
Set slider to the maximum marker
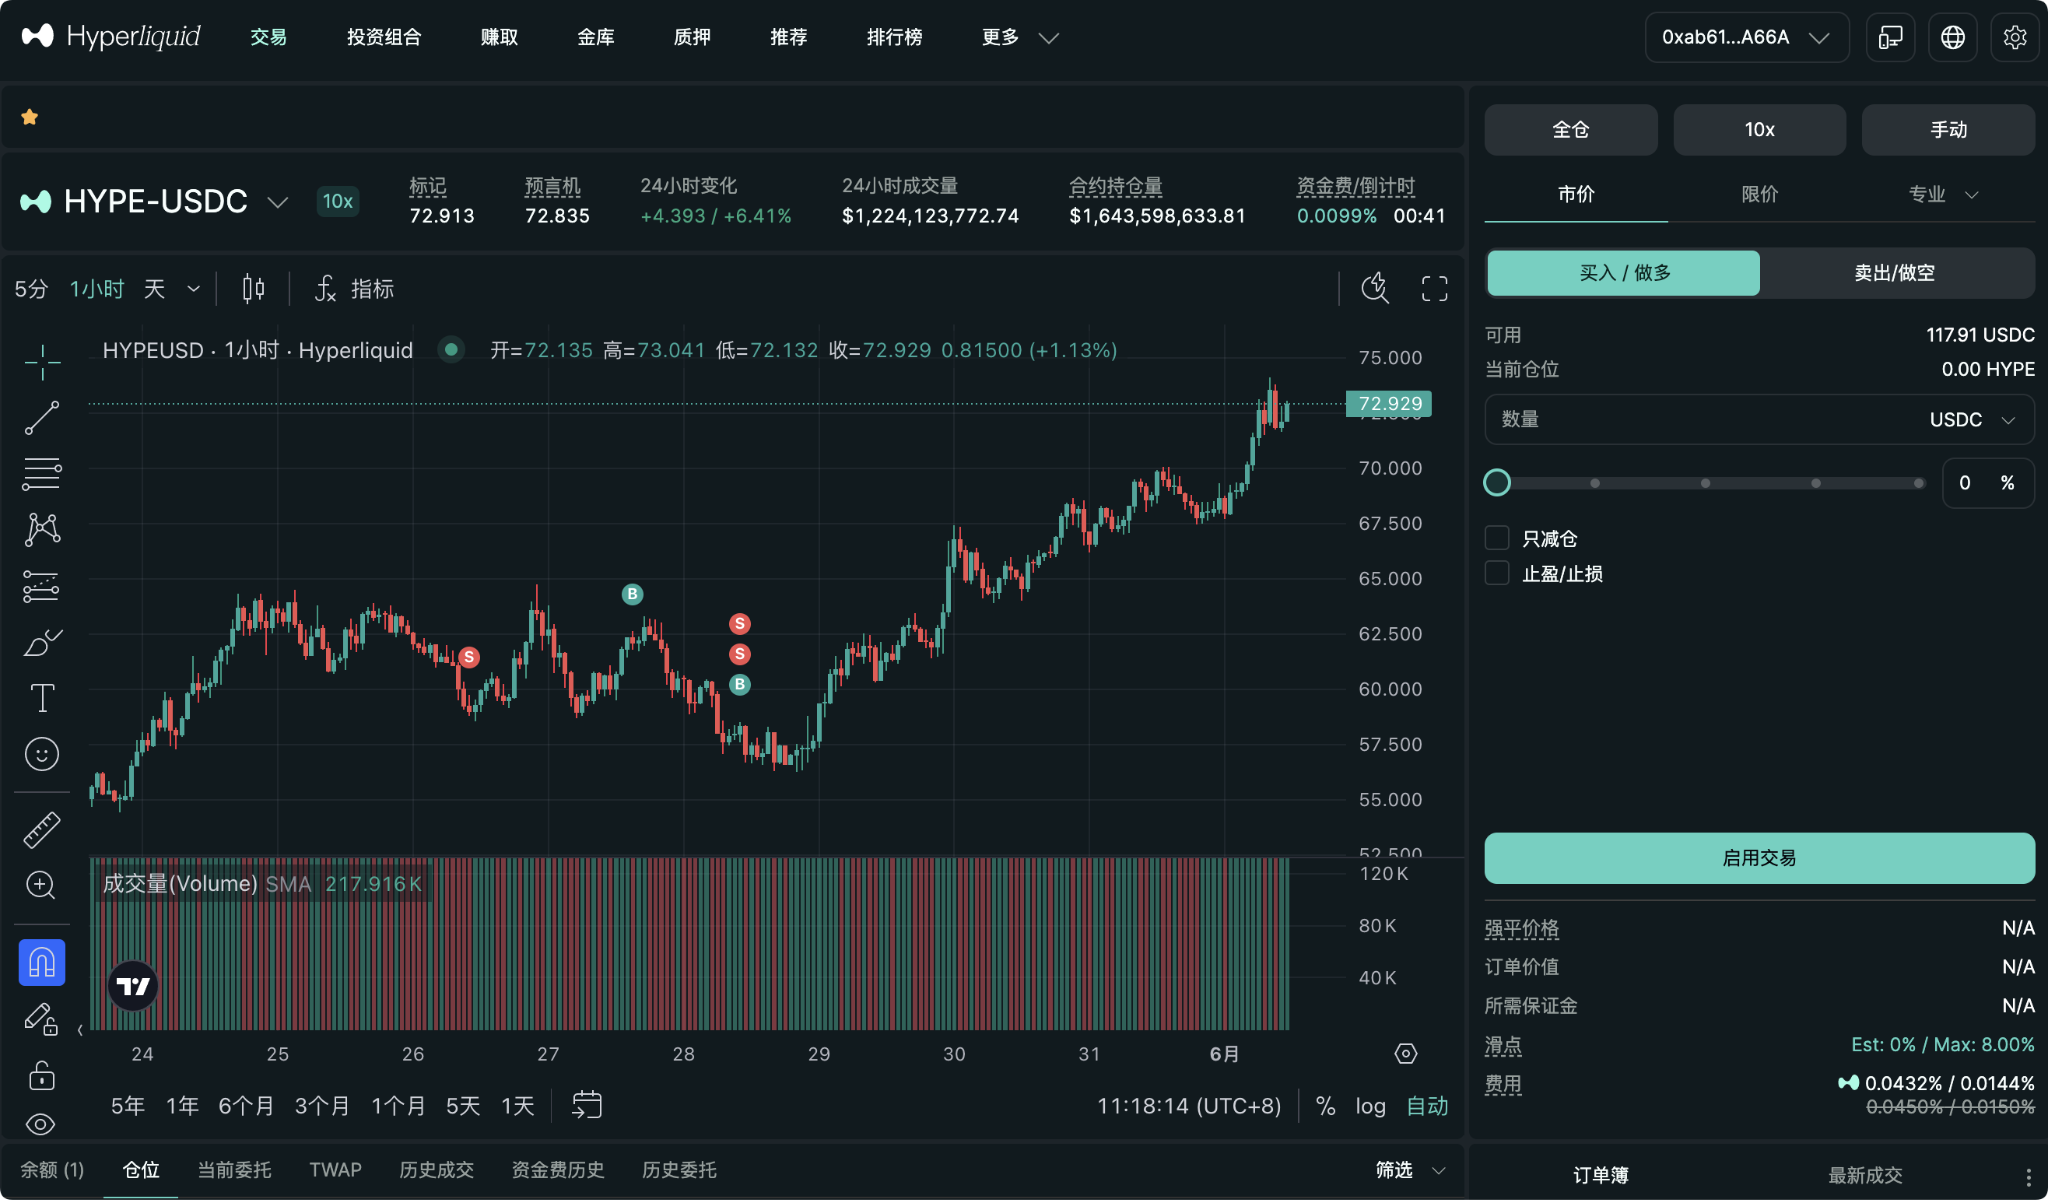point(1918,483)
